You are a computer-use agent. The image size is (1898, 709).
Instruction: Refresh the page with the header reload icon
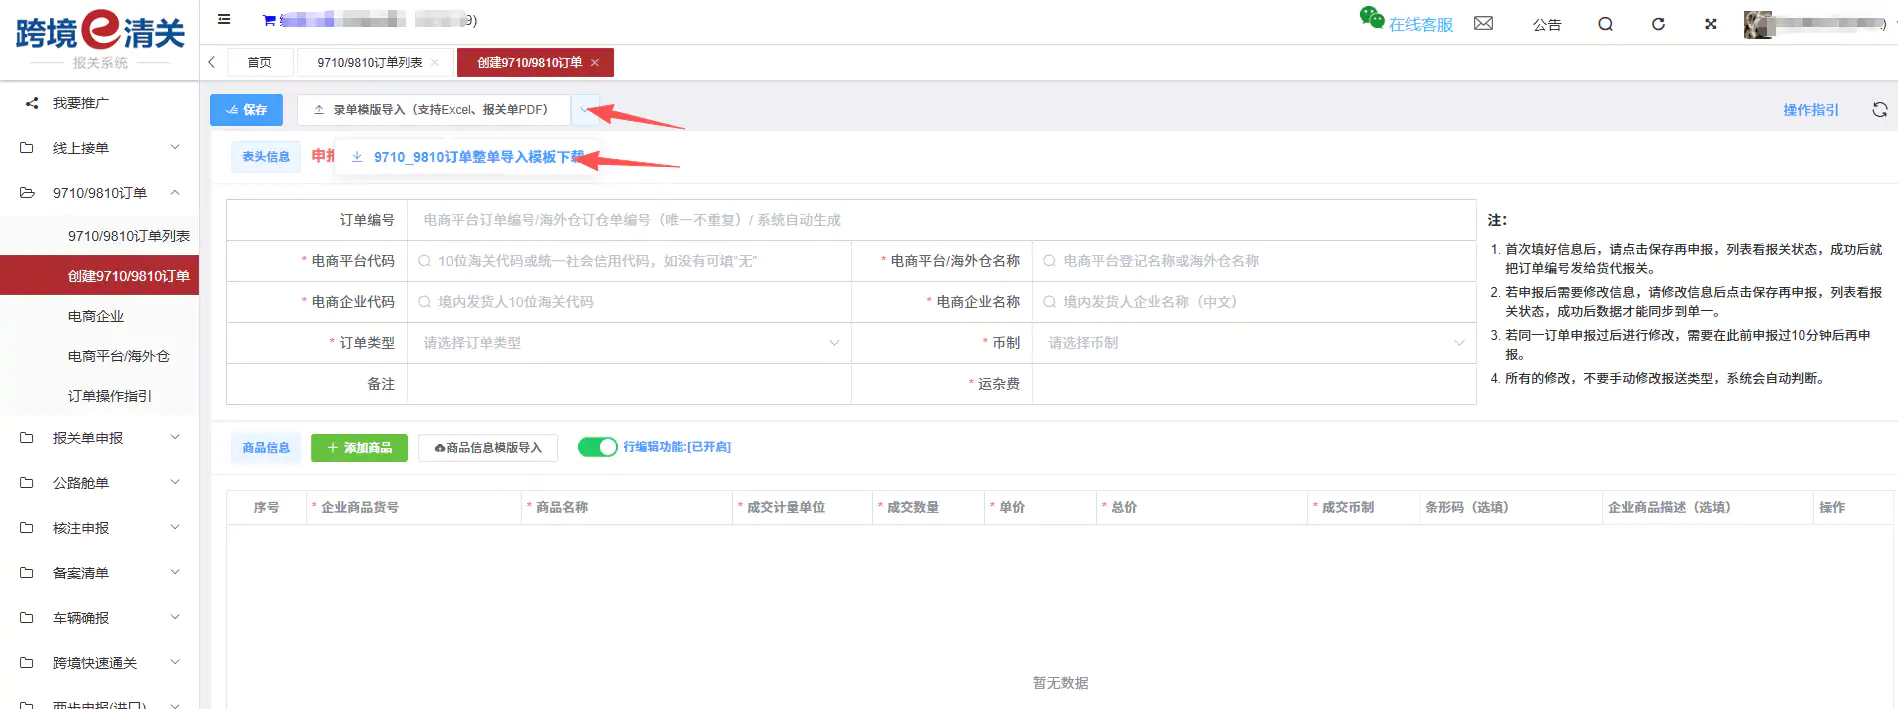tap(1658, 24)
